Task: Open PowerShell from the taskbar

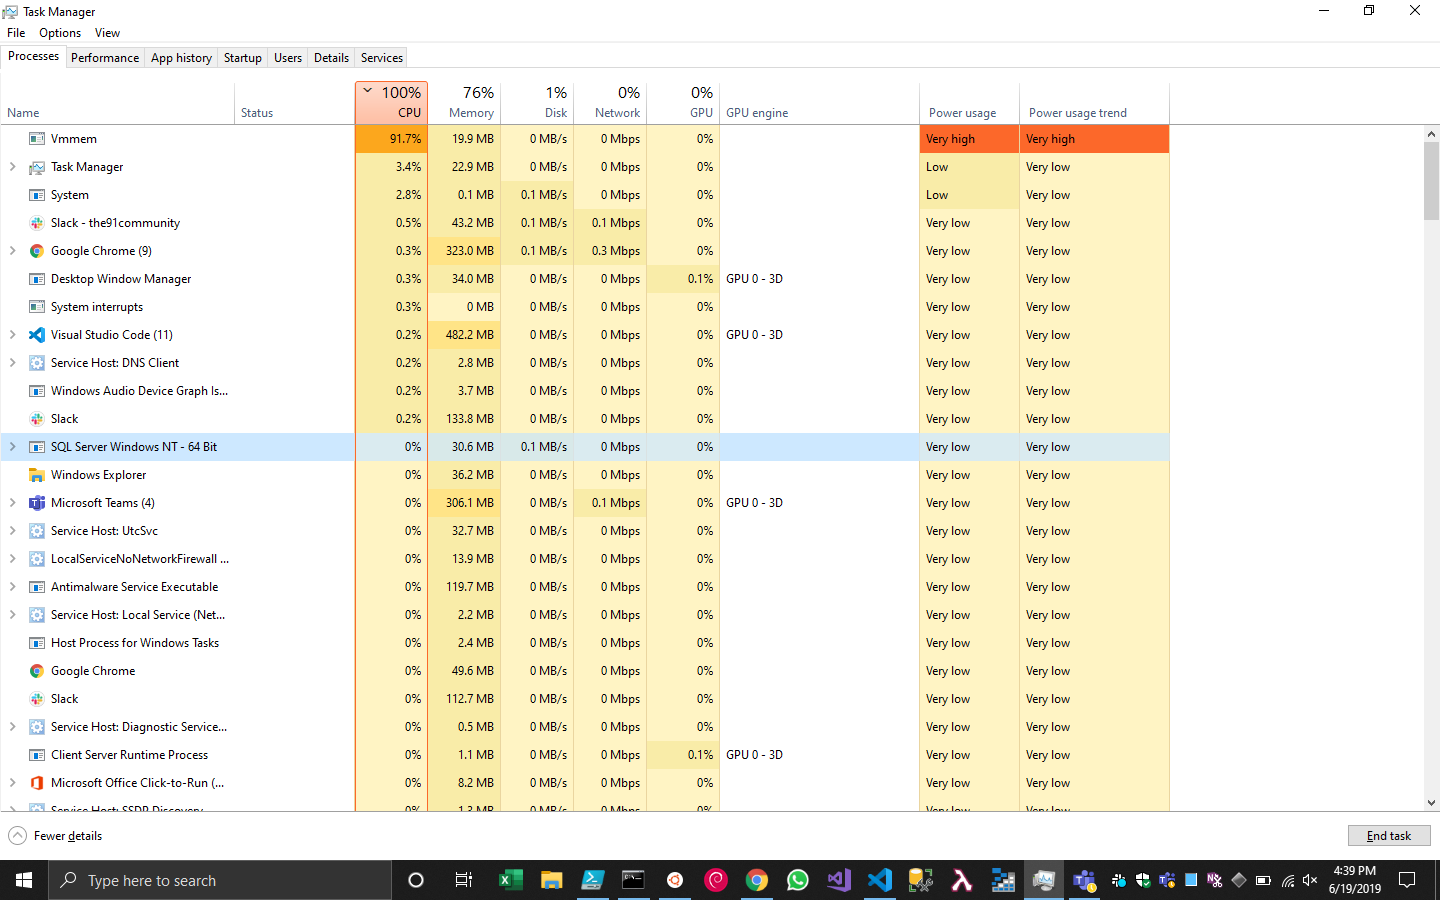Action: tap(592, 880)
